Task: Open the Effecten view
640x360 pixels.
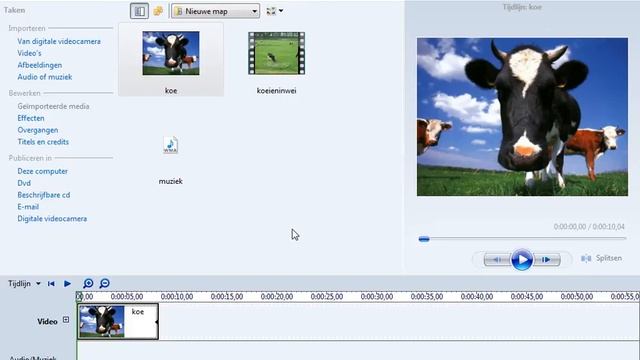Action: click(31, 118)
